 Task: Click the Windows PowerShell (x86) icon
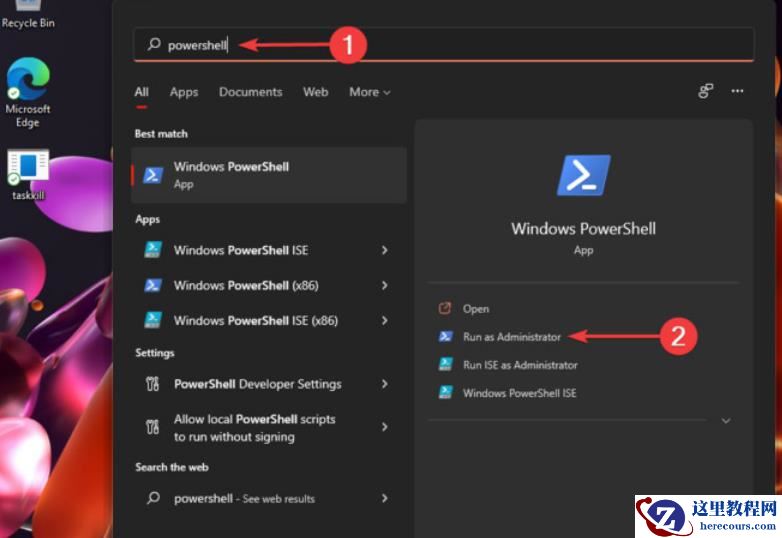click(x=153, y=285)
